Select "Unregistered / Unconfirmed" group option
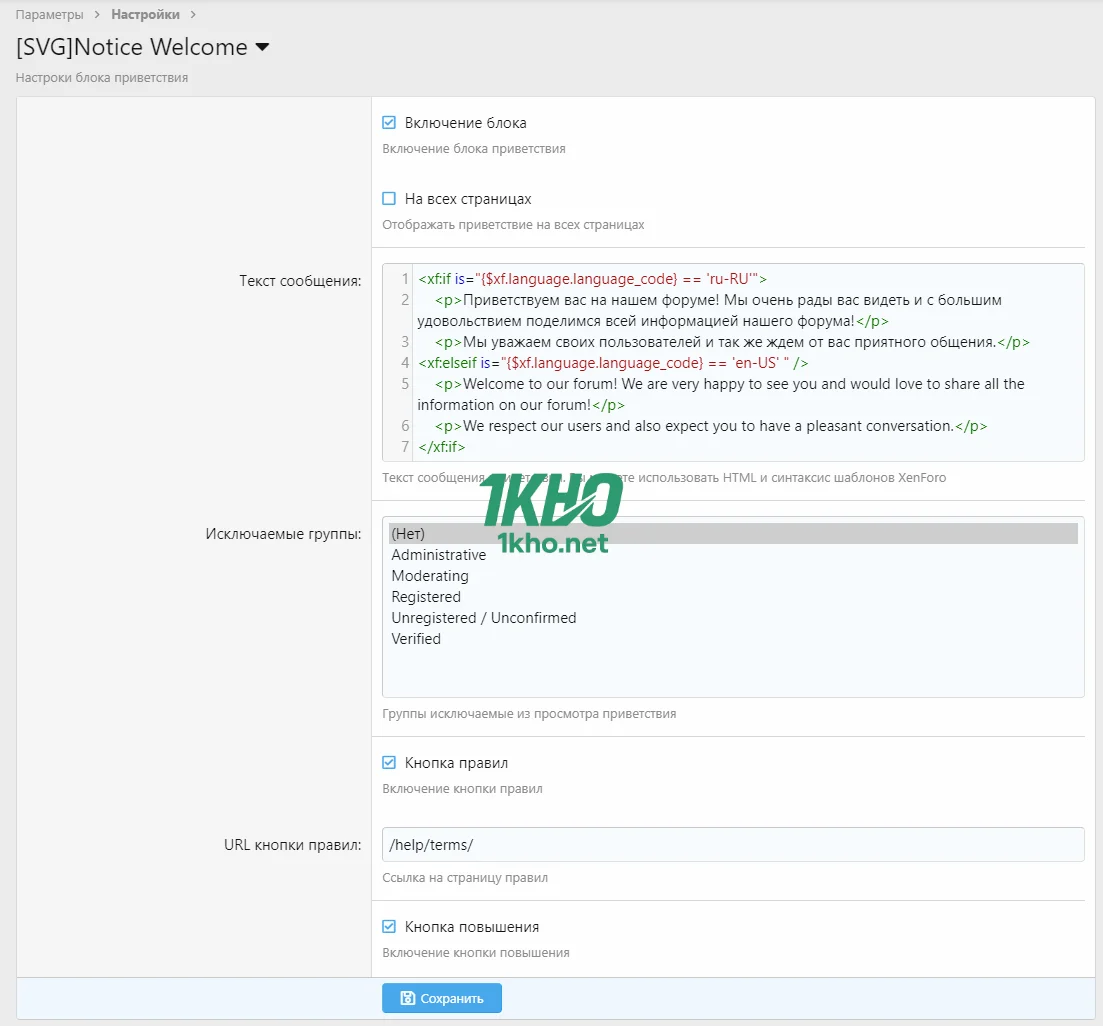Image resolution: width=1103 pixels, height=1026 pixels. [x=484, y=618]
